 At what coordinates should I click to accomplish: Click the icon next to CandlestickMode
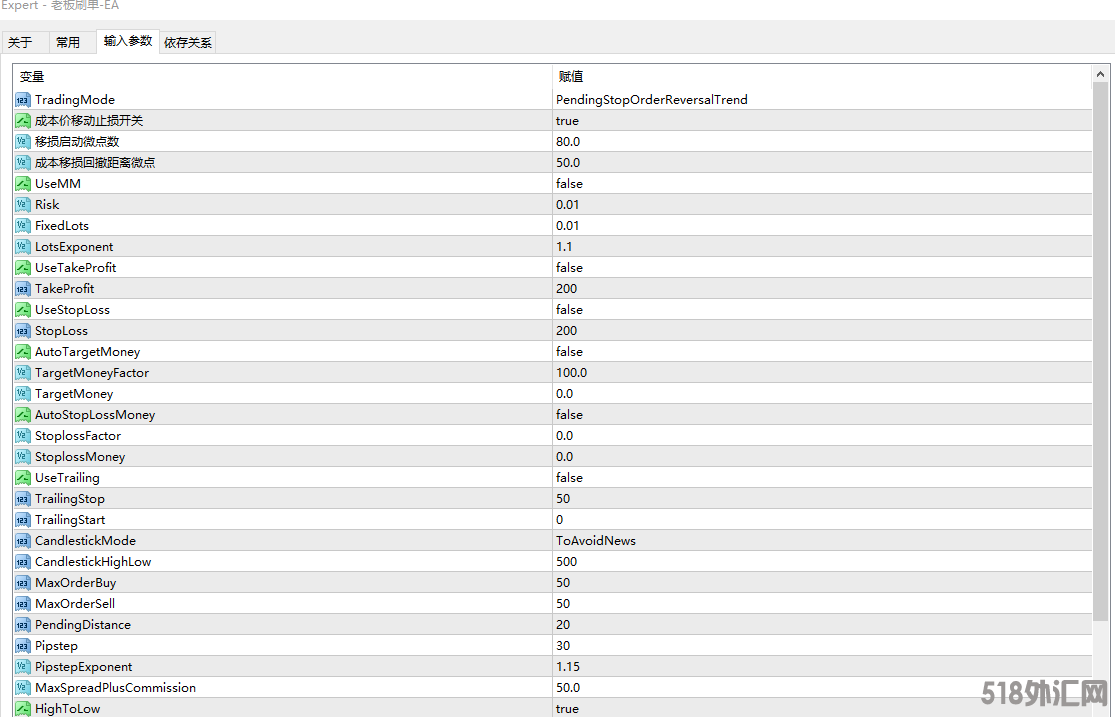pyautogui.click(x=23, y=541)
